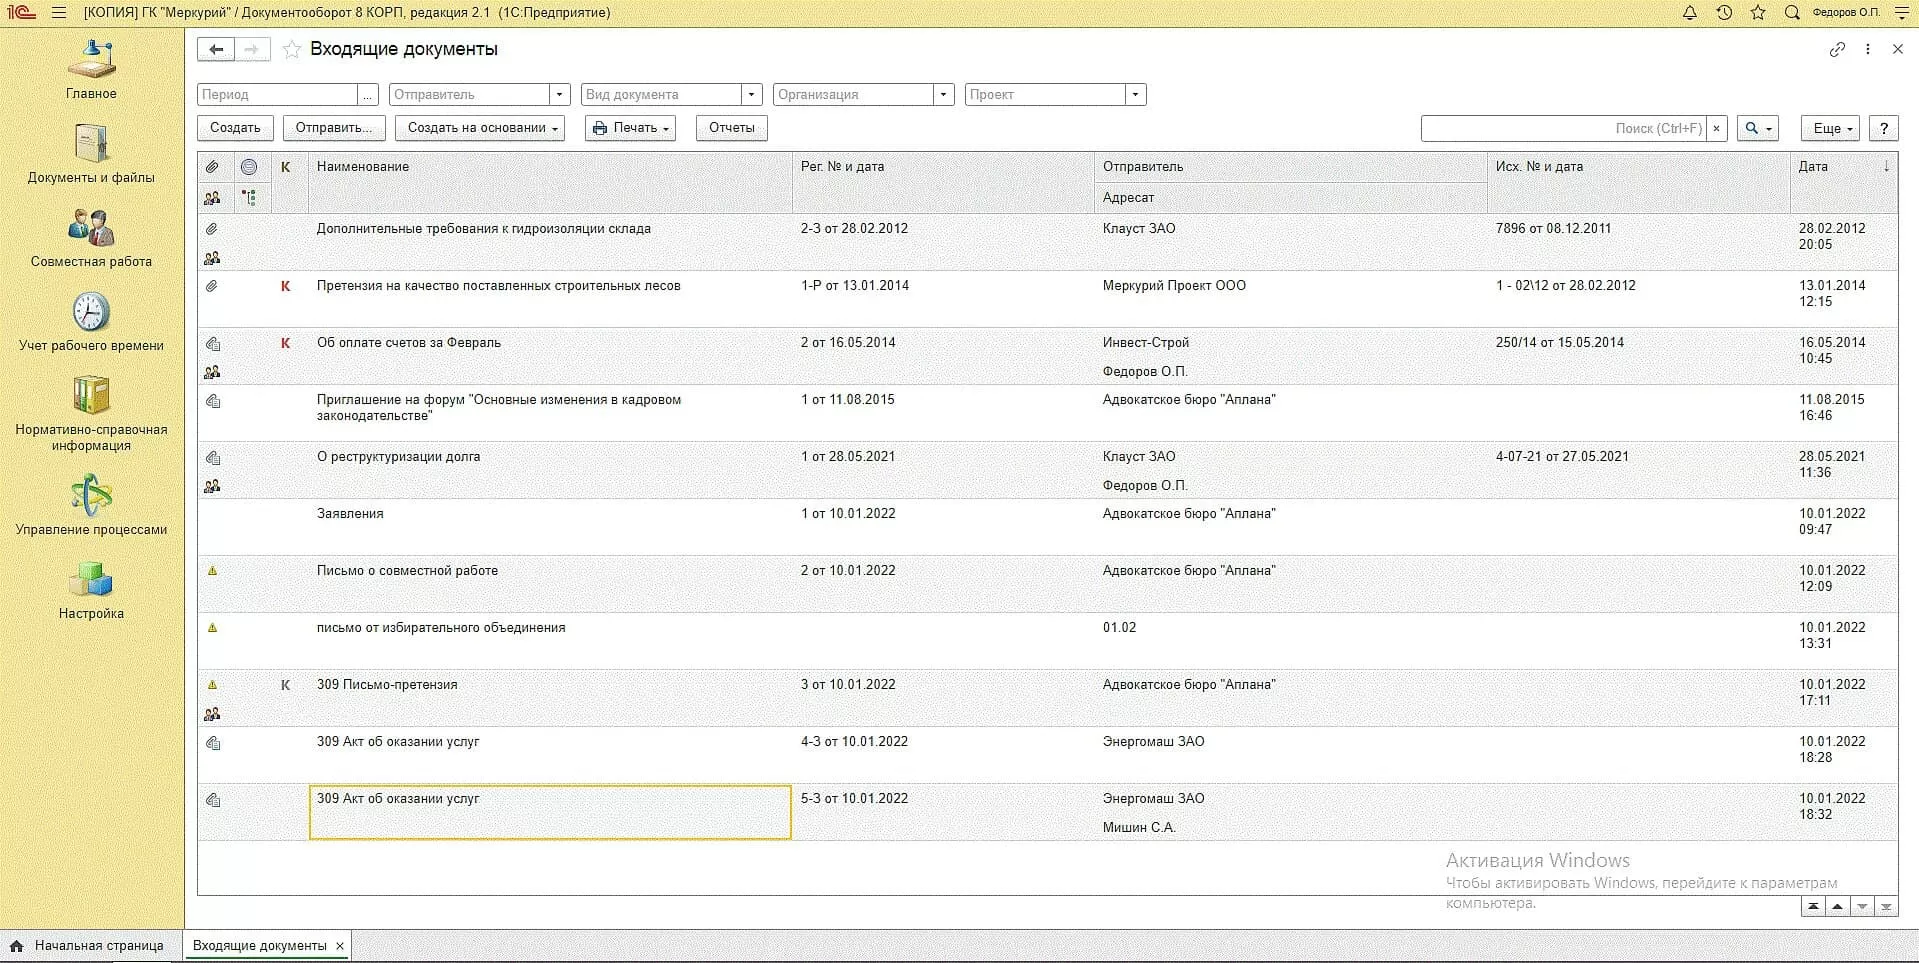Add Входящие документы to favorites star
This screenshot has width=1919, height=963.
pyautogui.click(x=291, y=50)
